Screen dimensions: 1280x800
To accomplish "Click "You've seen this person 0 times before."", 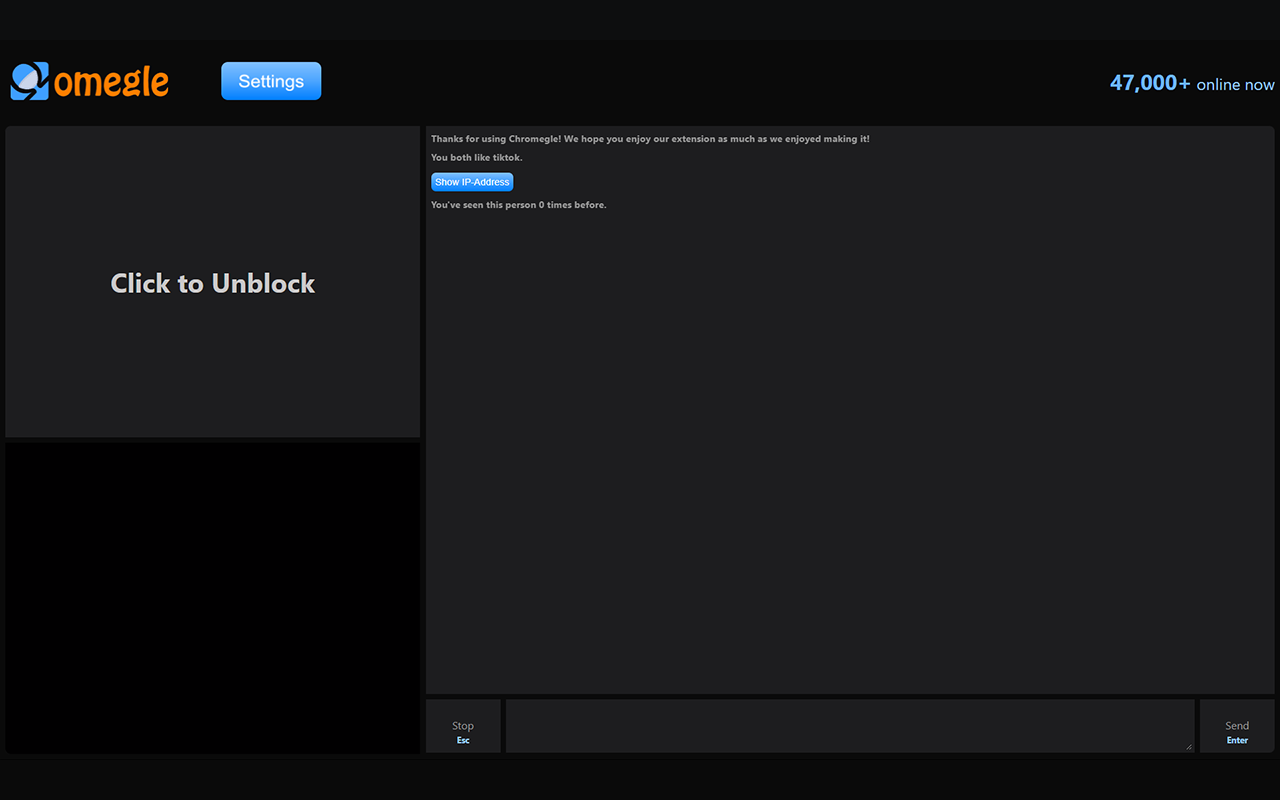I will point(519,205).
